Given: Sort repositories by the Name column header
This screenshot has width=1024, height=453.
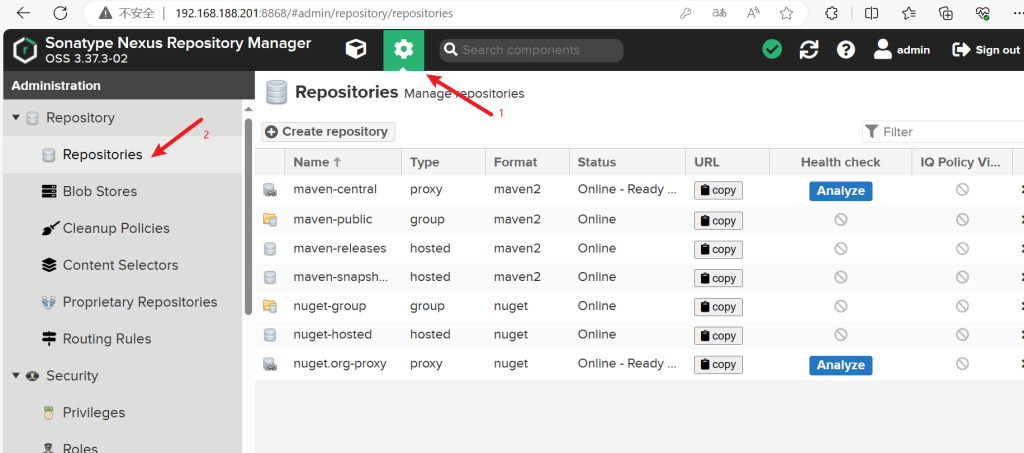Looking at the screenshot, I should coord(317,162).
